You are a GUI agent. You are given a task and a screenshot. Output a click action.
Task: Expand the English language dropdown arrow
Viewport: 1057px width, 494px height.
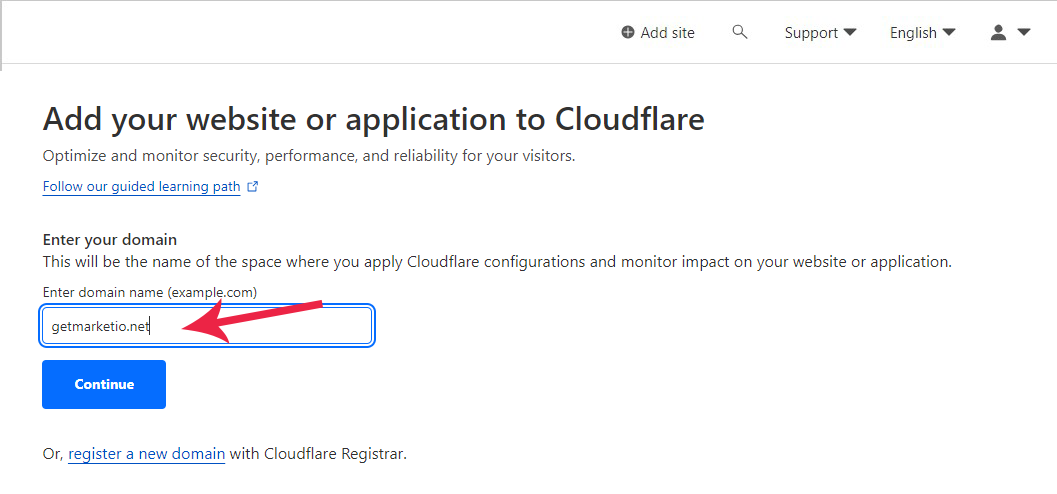(948, 32)
